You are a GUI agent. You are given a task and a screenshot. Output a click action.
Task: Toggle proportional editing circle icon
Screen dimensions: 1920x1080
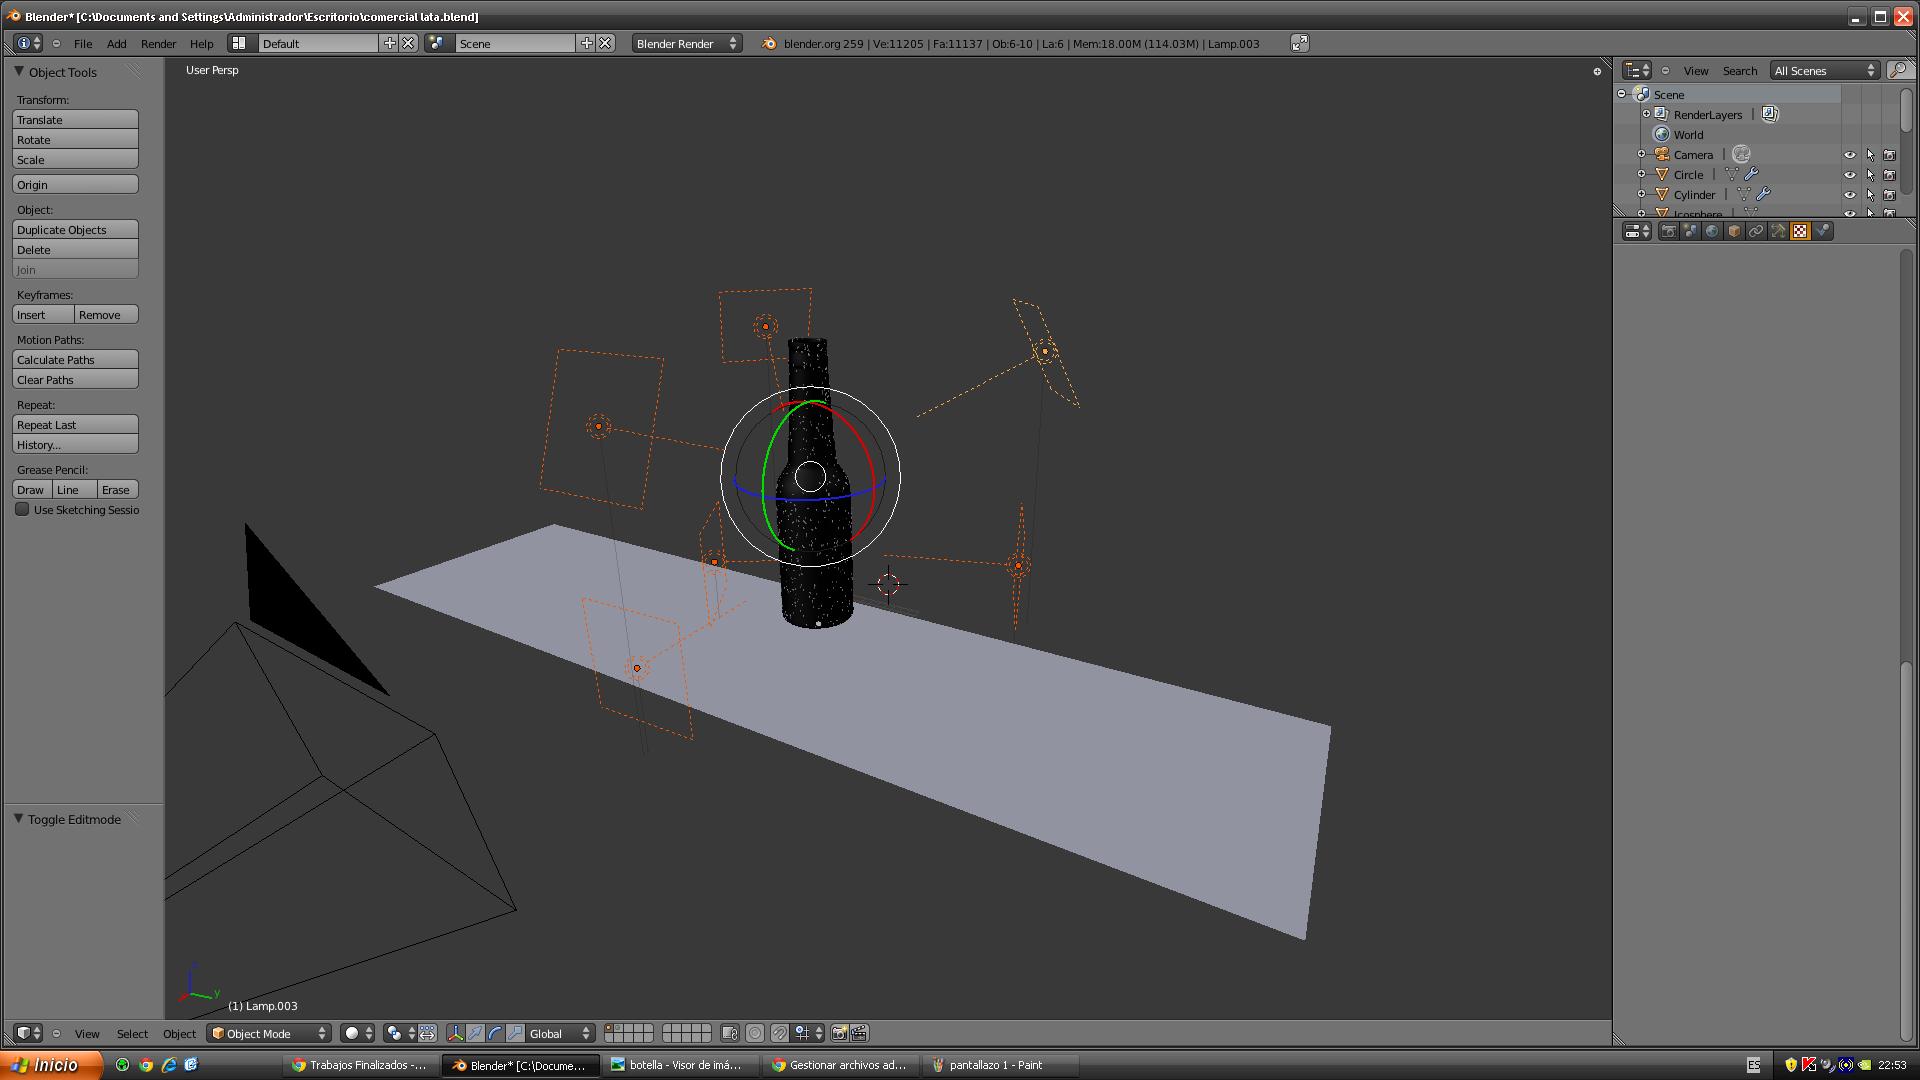click(755, 1033)
